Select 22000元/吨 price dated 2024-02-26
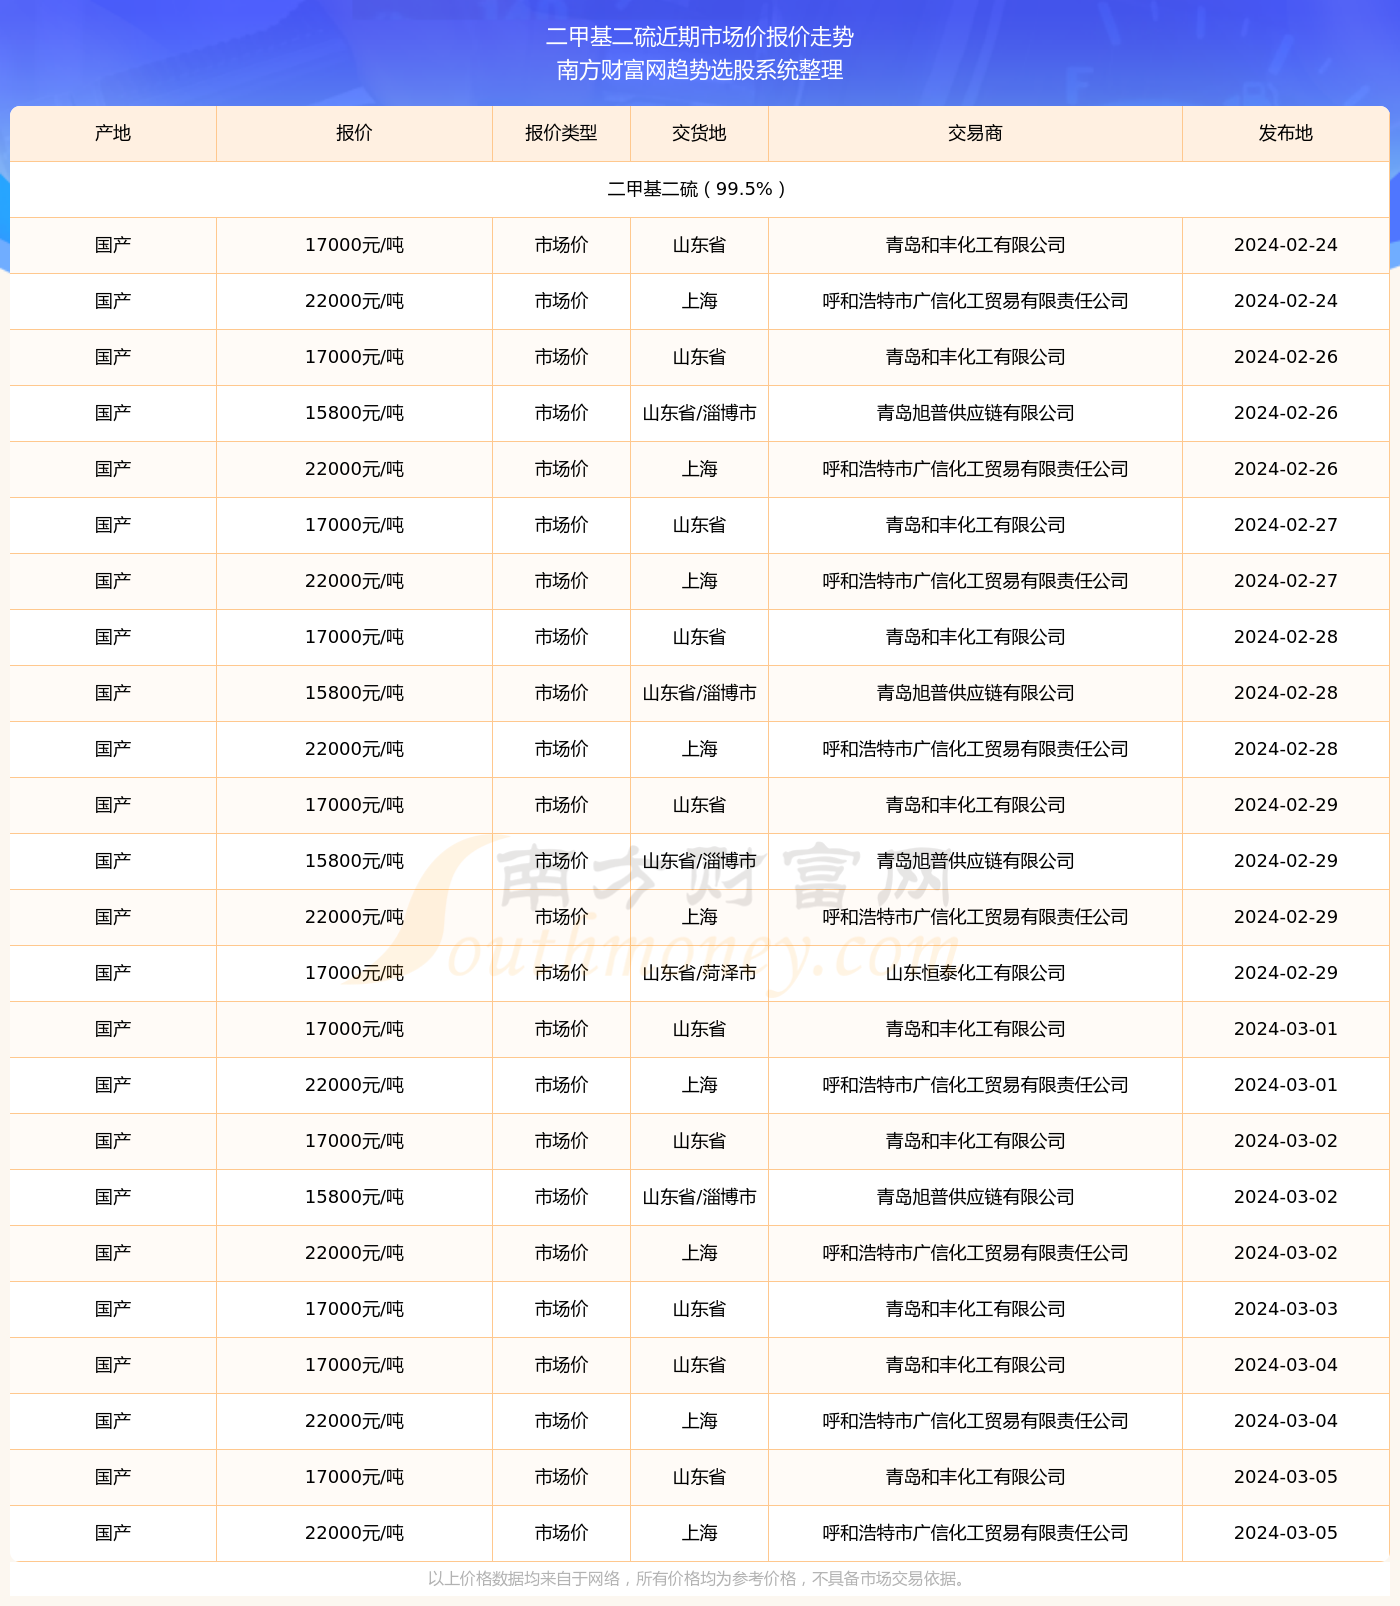The height and width of the screenshot is (1606, 1400). pyautogui.click(x=354, y=469)
